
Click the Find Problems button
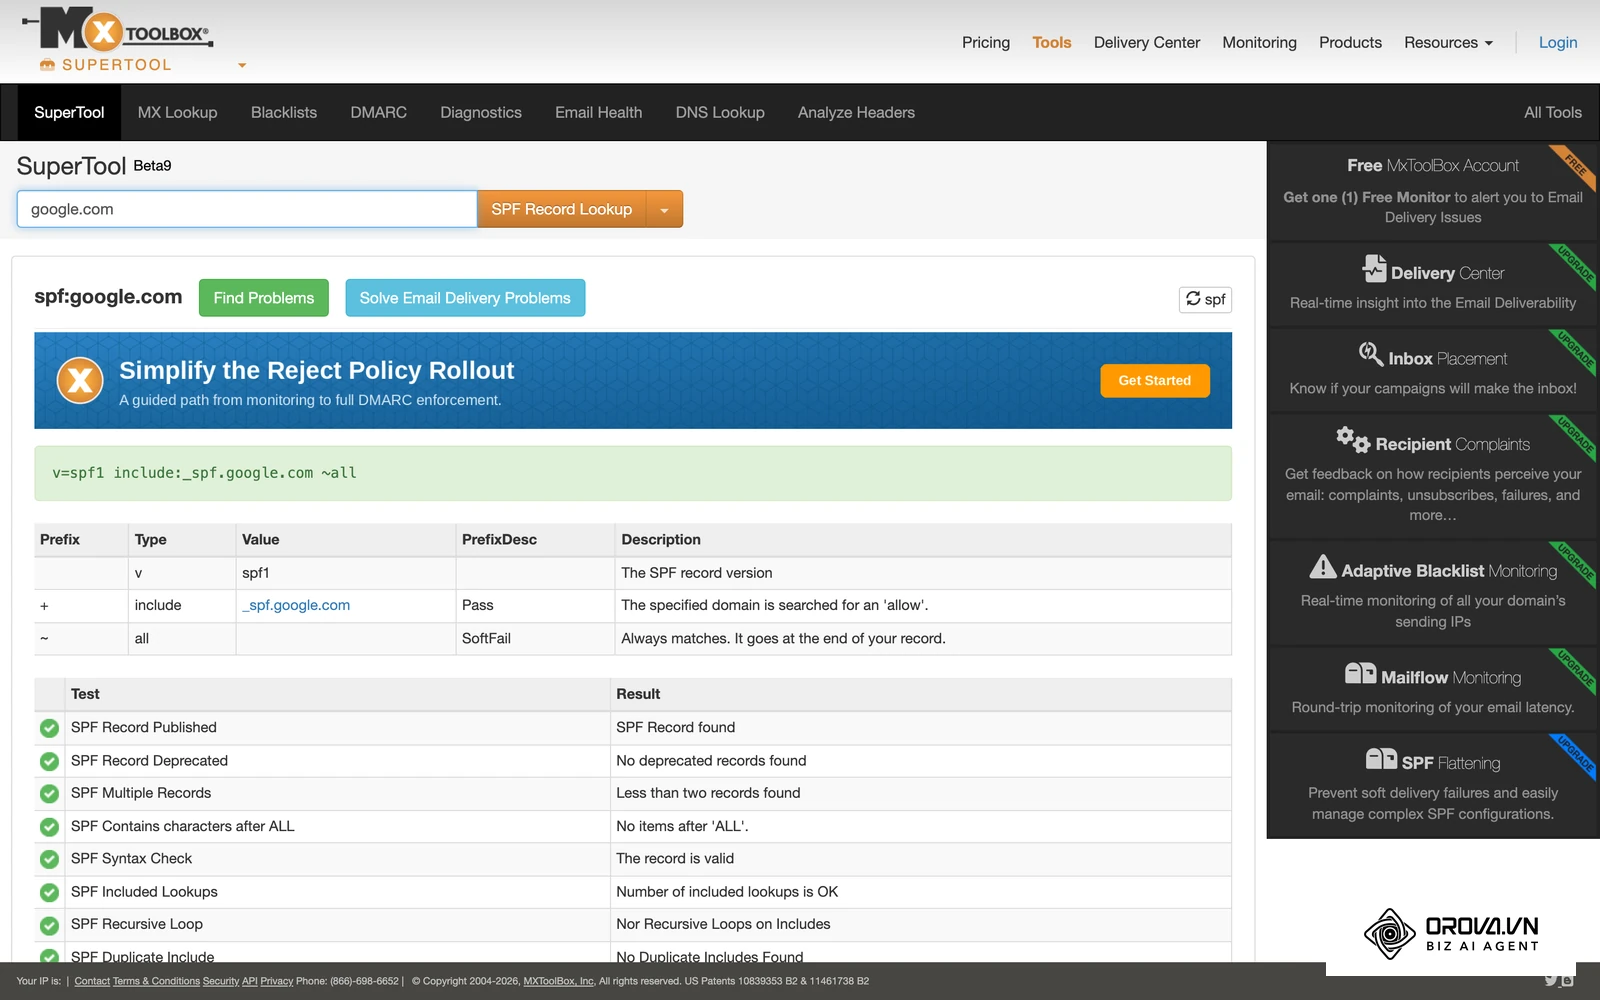(264, 298)
